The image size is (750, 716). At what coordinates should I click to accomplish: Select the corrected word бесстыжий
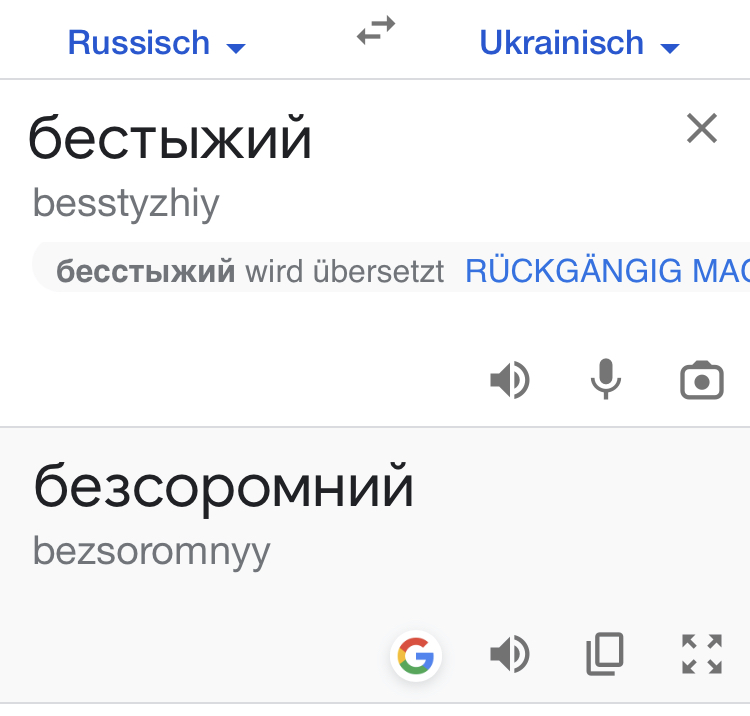pos(145,271)
